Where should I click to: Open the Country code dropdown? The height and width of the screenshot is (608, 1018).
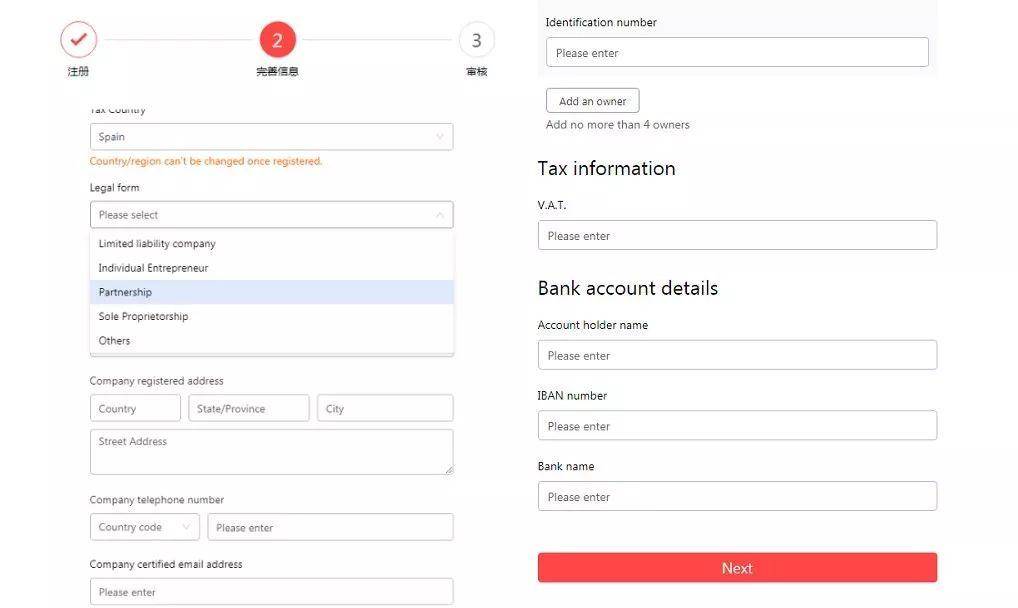pos(145,527)
